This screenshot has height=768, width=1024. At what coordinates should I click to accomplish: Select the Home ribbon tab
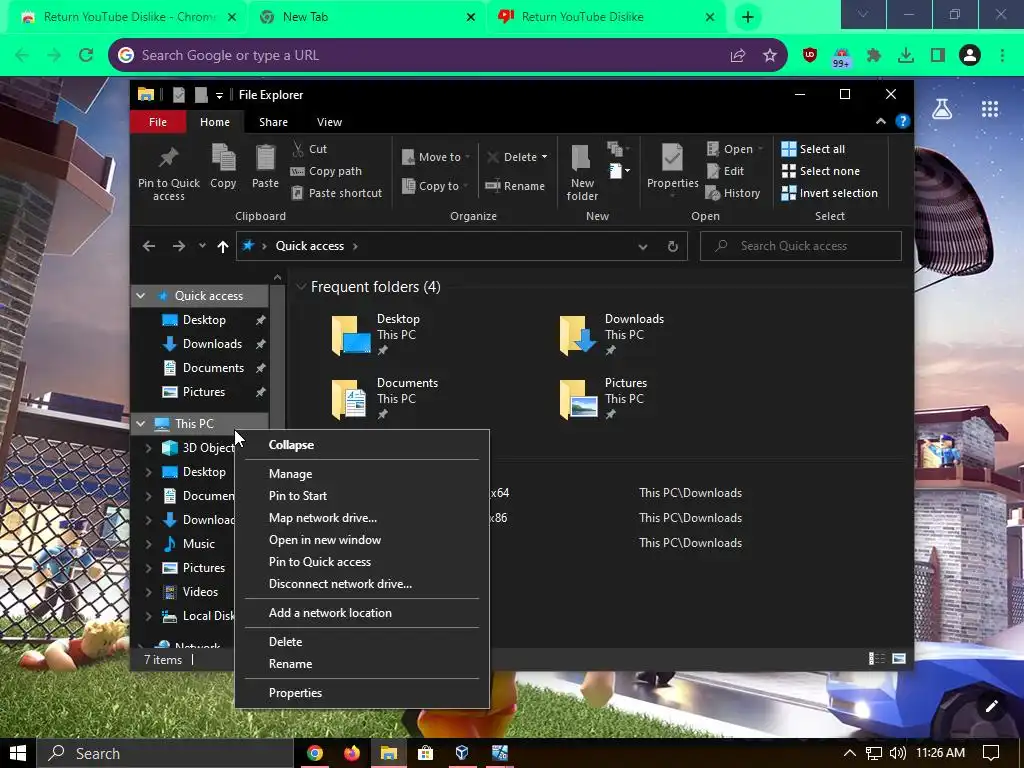tap(215, 122)
